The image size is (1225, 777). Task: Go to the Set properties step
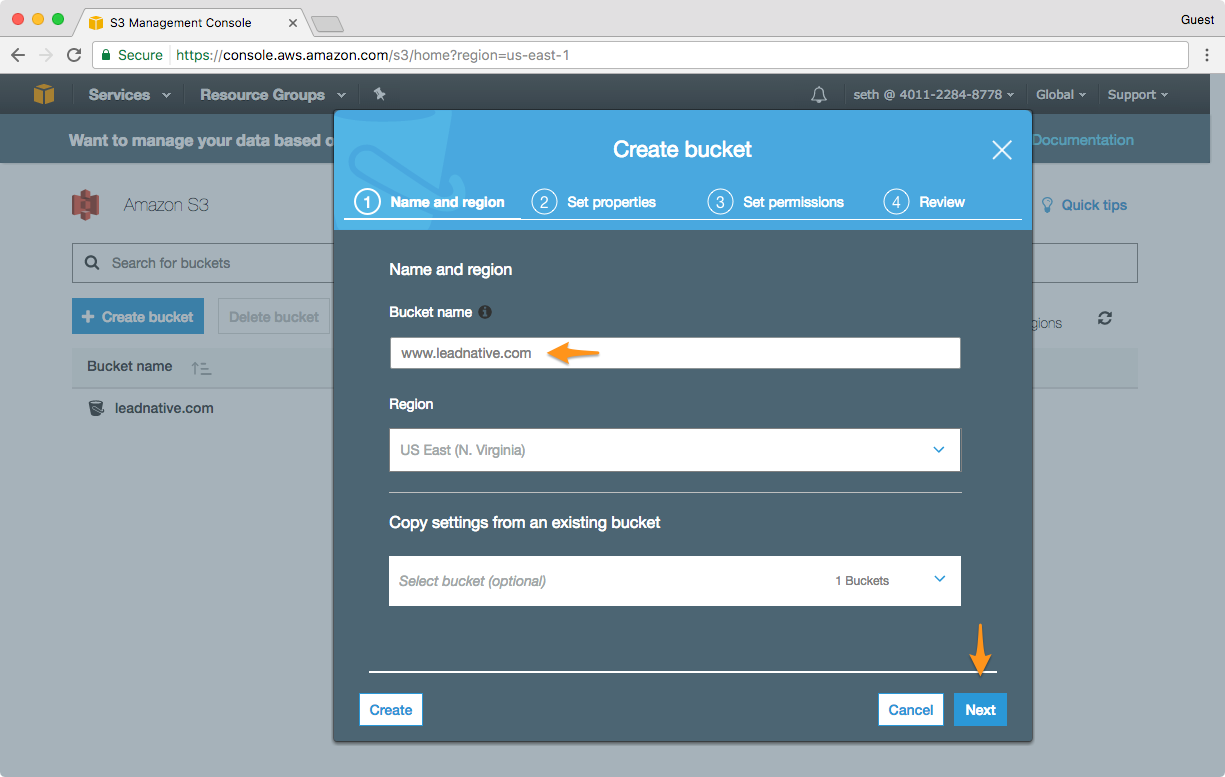point(596,202)
